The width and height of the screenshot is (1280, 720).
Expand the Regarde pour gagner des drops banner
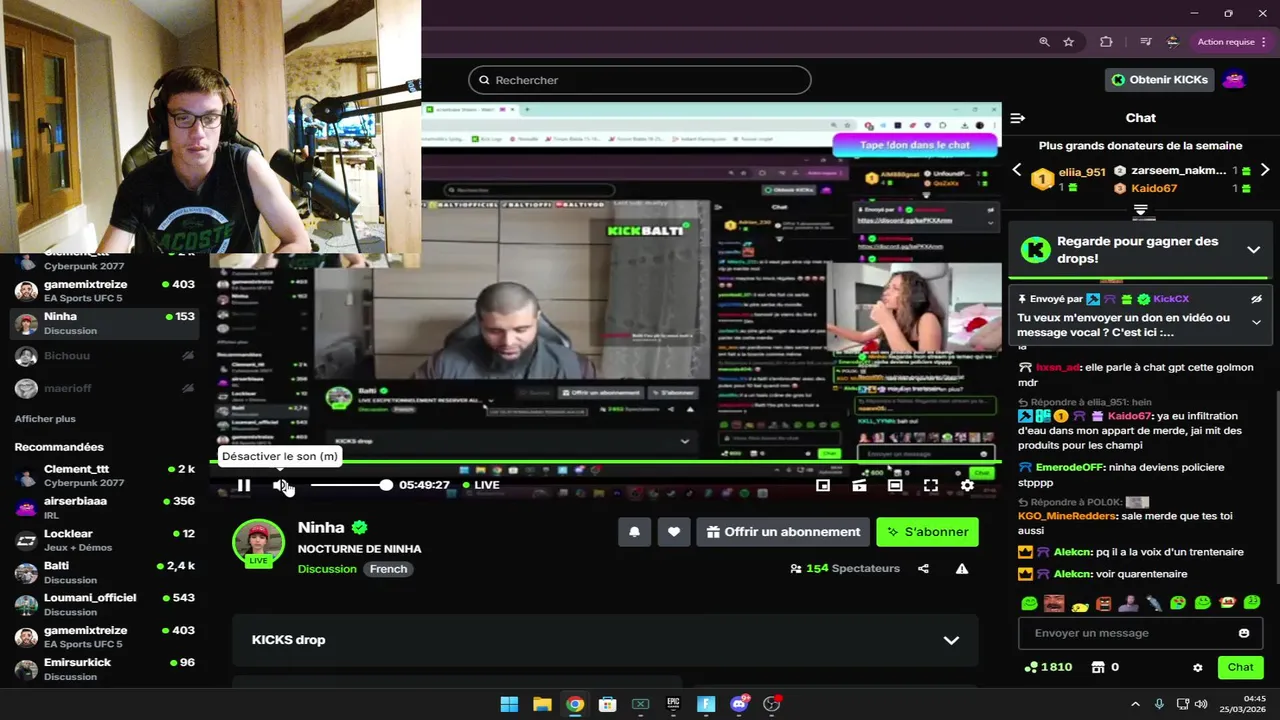tap(1254, 250)
